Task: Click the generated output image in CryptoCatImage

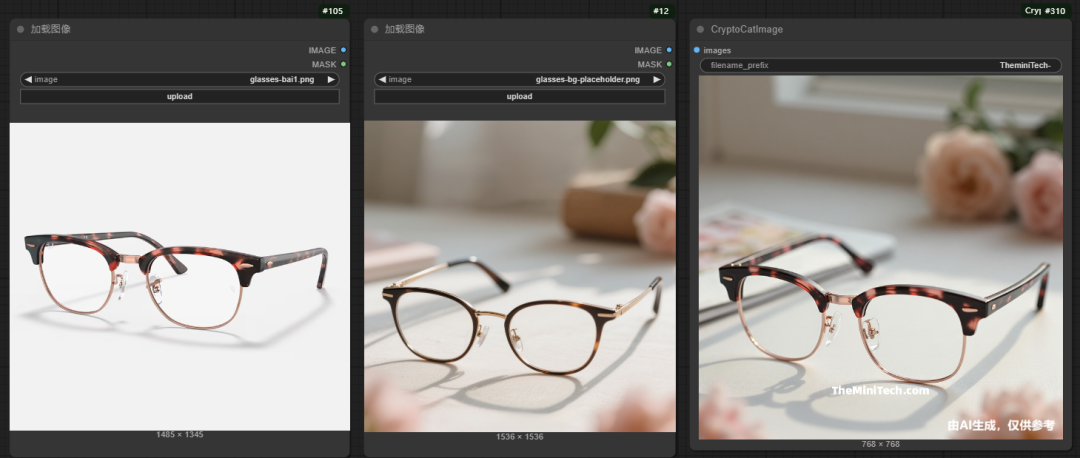Action: (880, 257)
